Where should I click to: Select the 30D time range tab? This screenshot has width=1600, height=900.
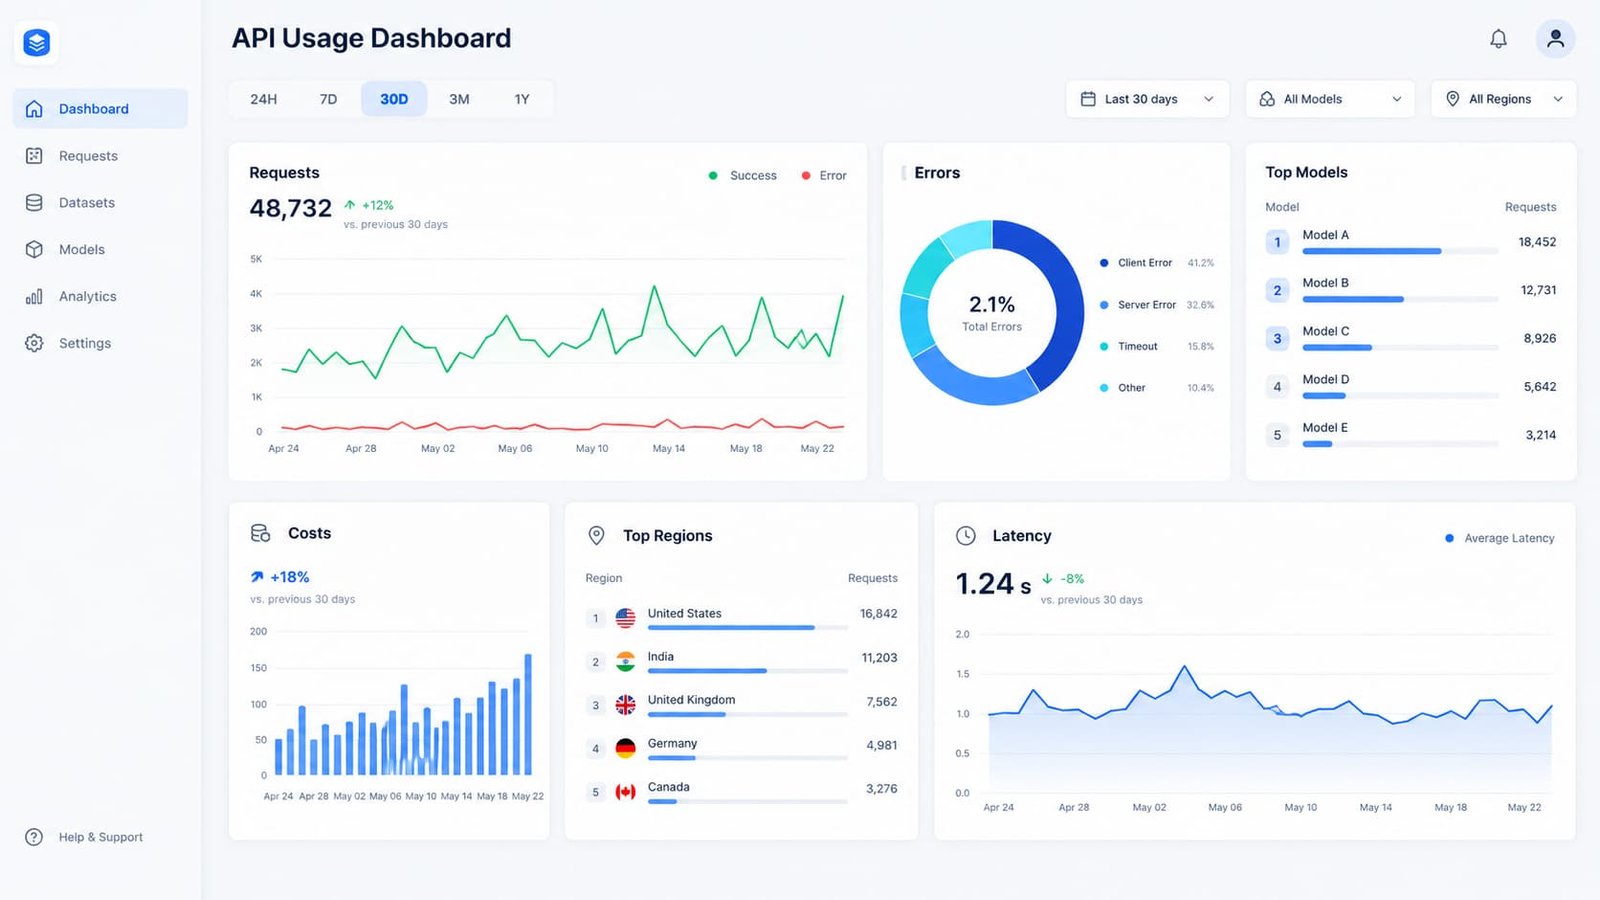click(394, 99)
